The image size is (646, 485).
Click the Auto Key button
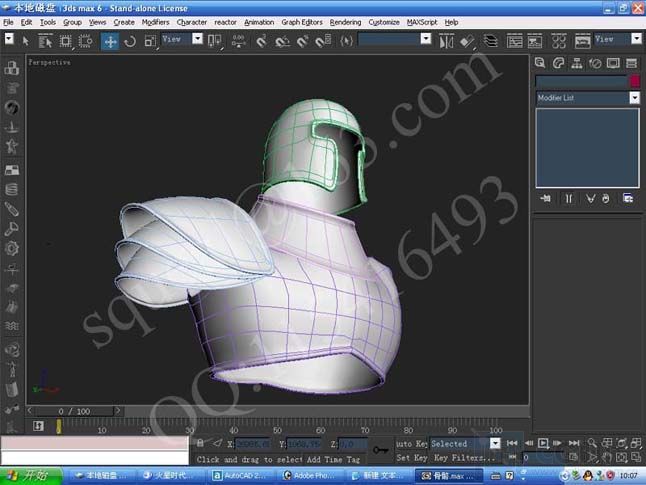pyautogui.click(x=411, y=443)
